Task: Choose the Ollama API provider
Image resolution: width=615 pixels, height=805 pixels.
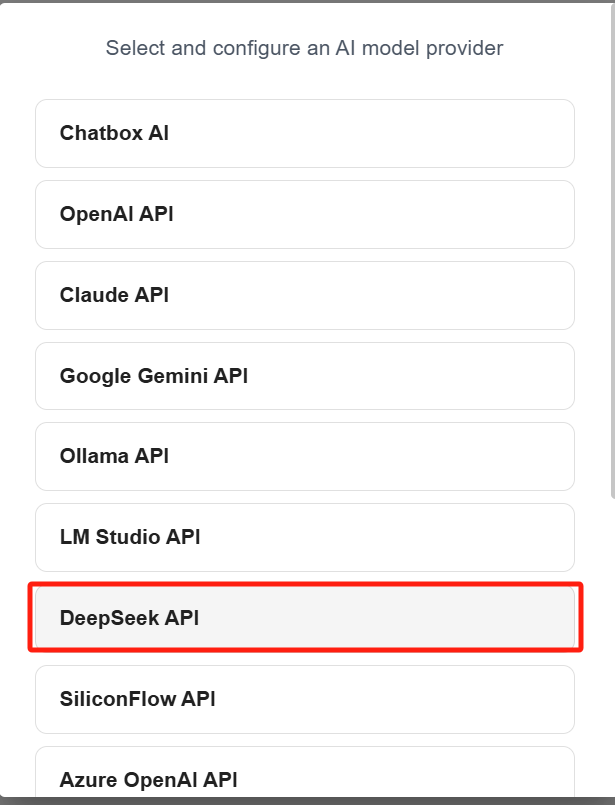Action: pos(304,456)
